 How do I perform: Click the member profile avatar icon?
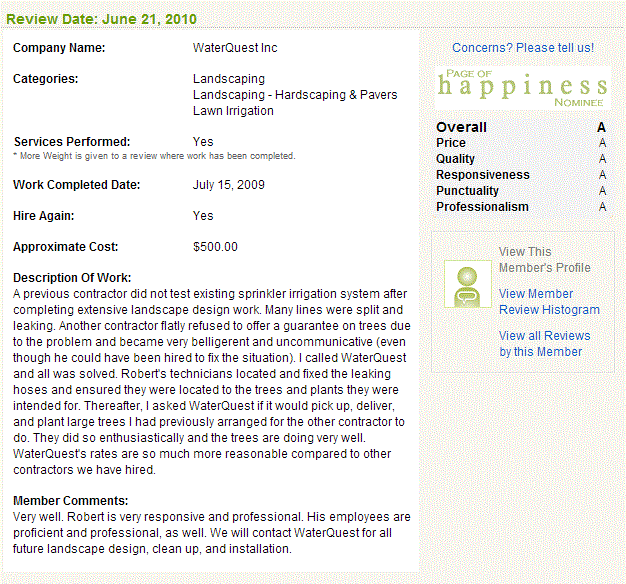click(468, 284)
